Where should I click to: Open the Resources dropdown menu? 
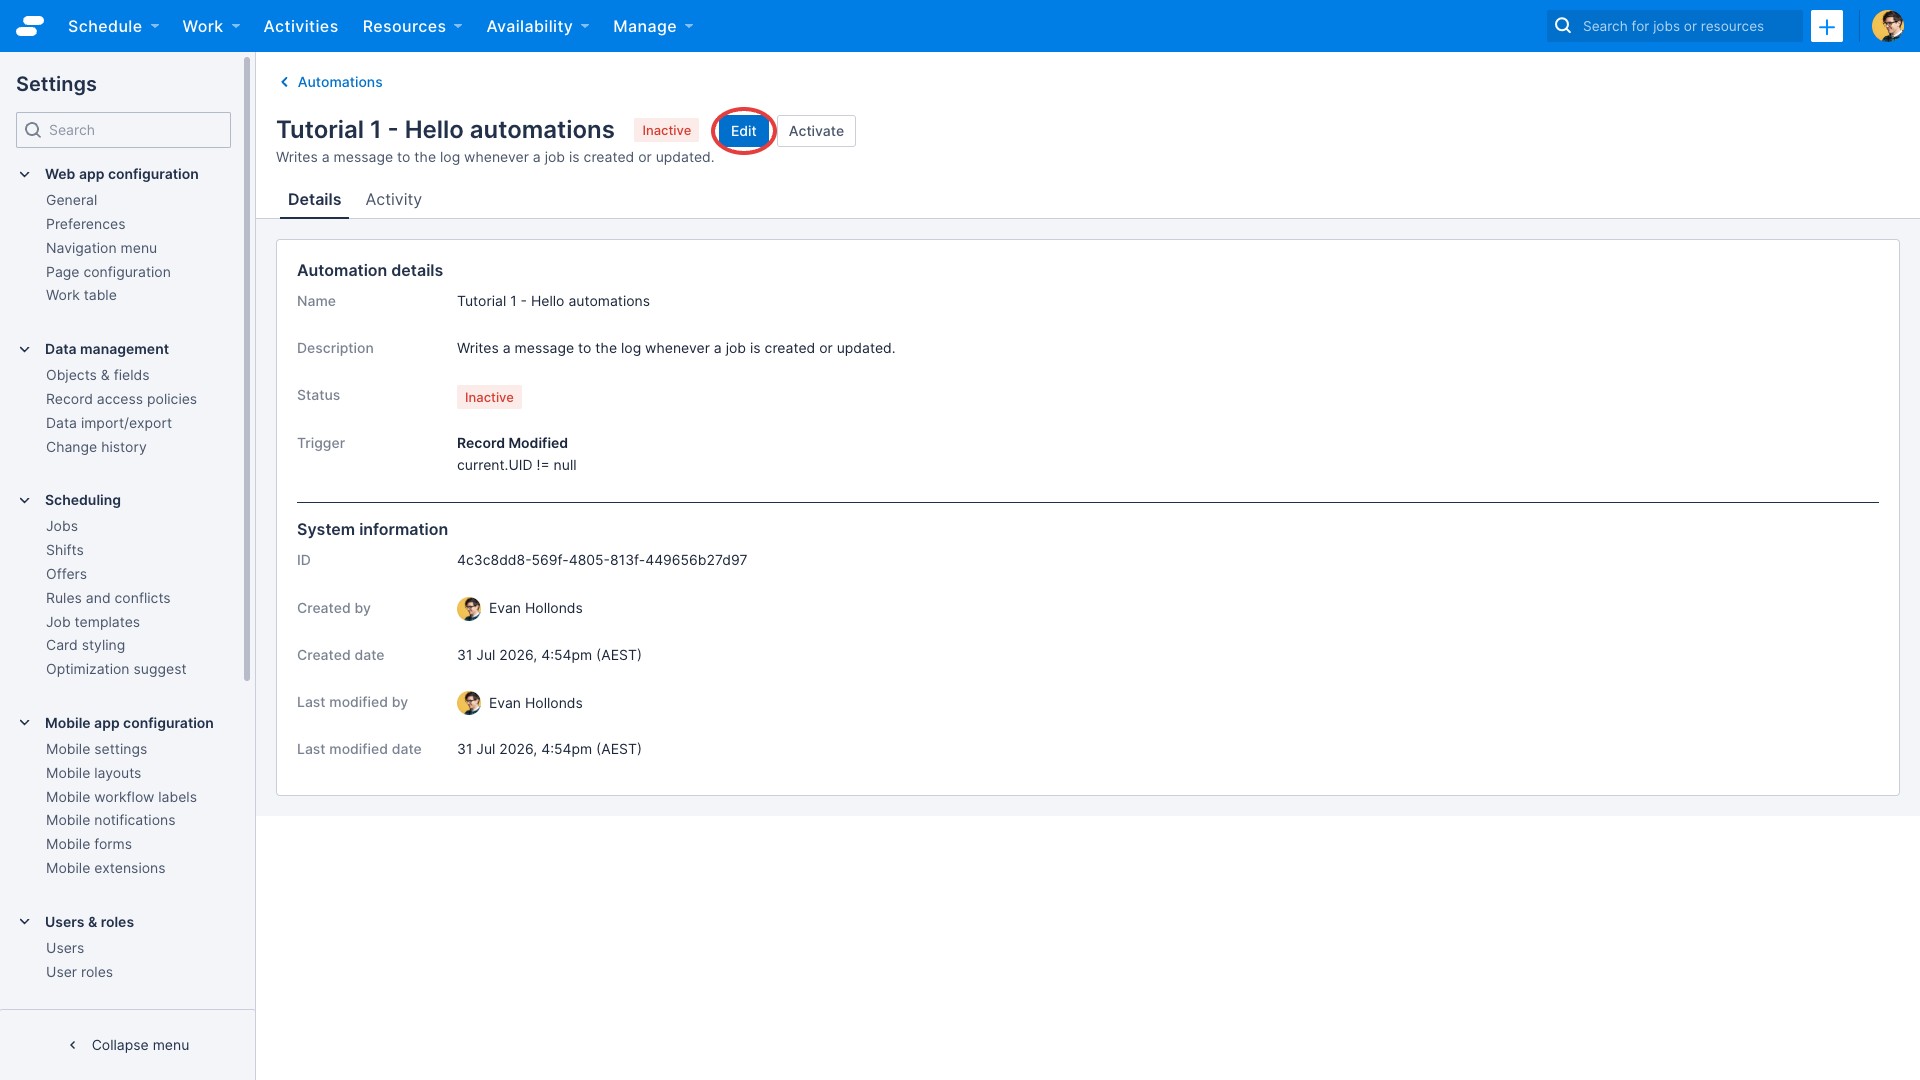412,26
